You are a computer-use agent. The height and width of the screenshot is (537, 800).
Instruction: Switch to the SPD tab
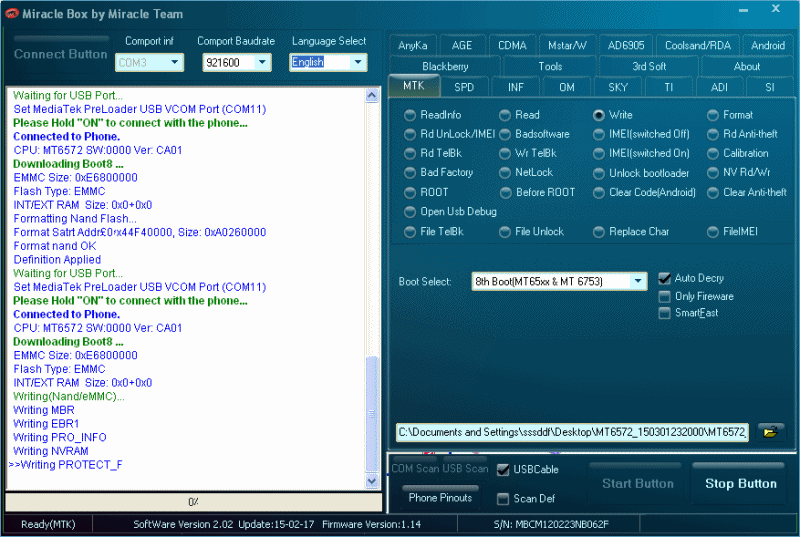464,87
